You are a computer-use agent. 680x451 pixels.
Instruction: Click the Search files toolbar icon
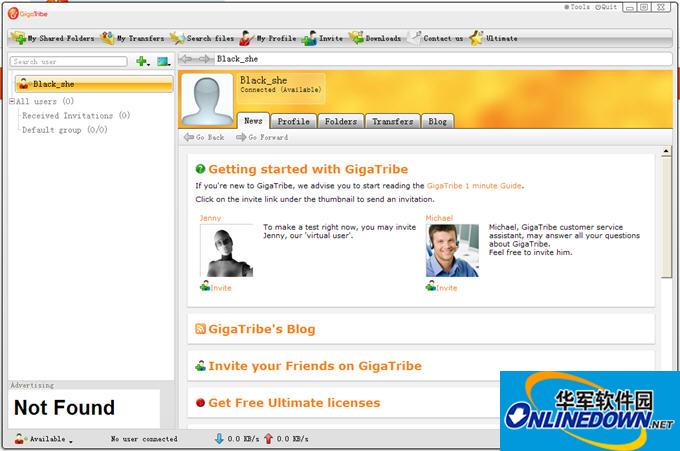[x=203, y=38]
